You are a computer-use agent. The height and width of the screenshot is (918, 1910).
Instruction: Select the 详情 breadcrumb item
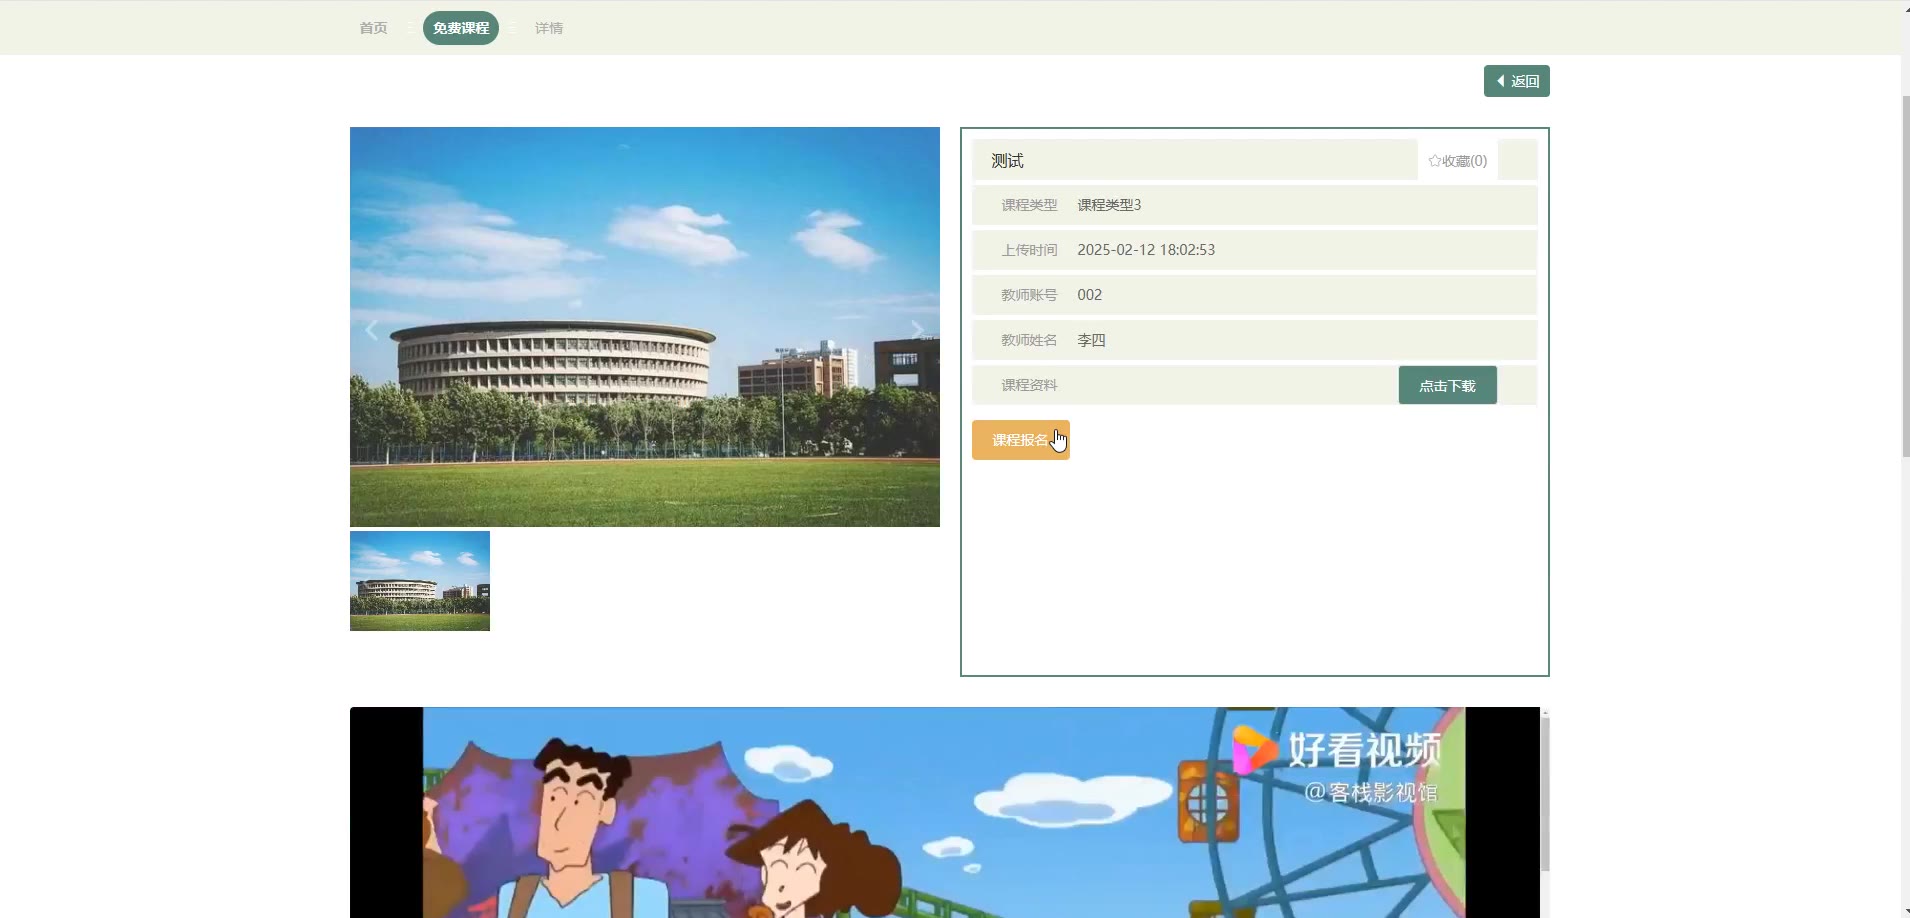(549, 28)
